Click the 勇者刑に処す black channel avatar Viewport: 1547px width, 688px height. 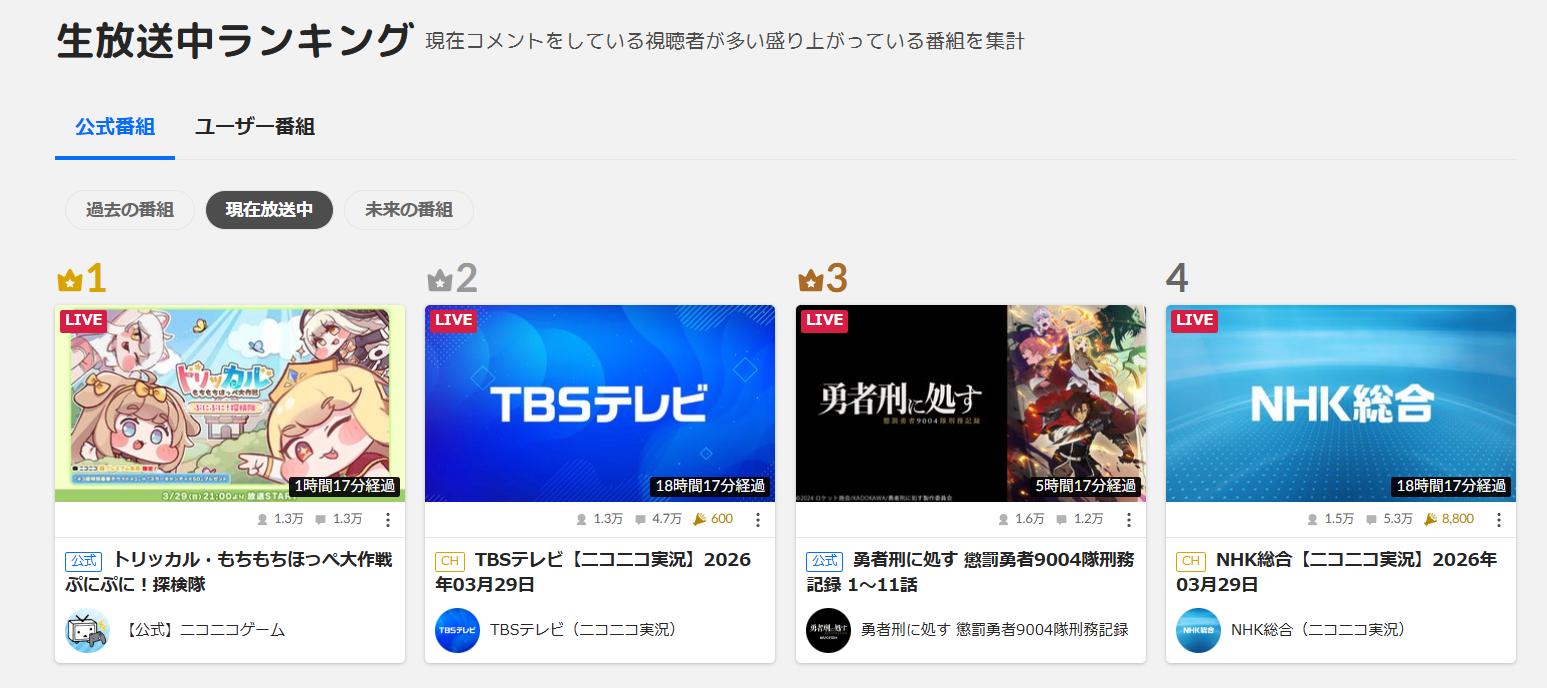click(x=828, y=630)
